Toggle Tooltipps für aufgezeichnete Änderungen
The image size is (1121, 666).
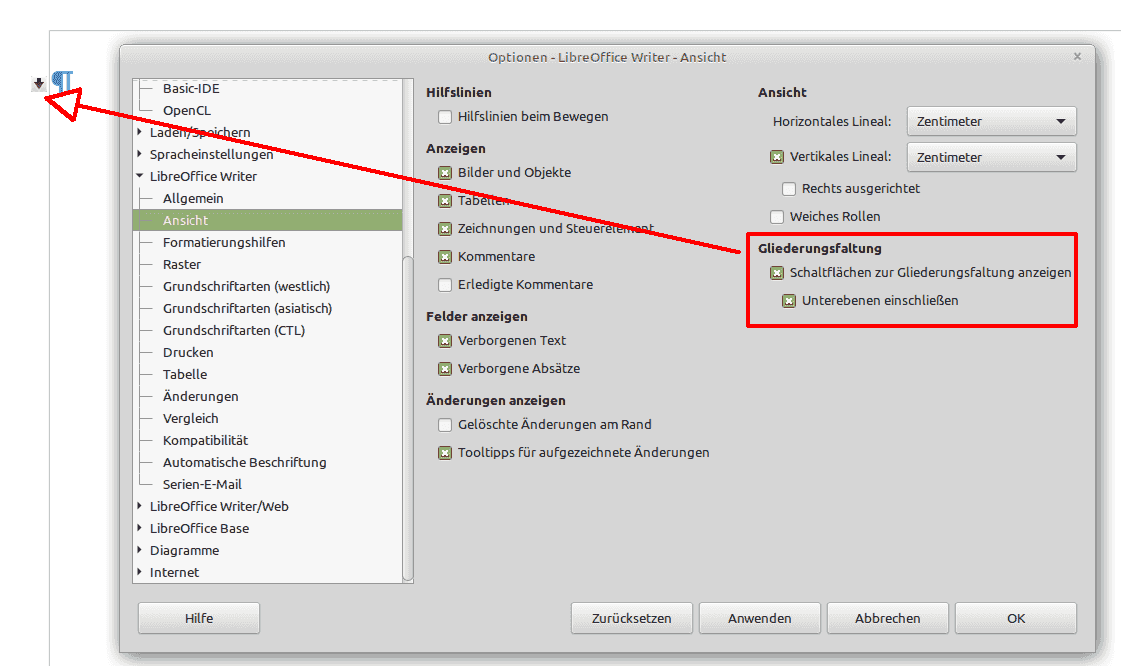tap(445, 452)
